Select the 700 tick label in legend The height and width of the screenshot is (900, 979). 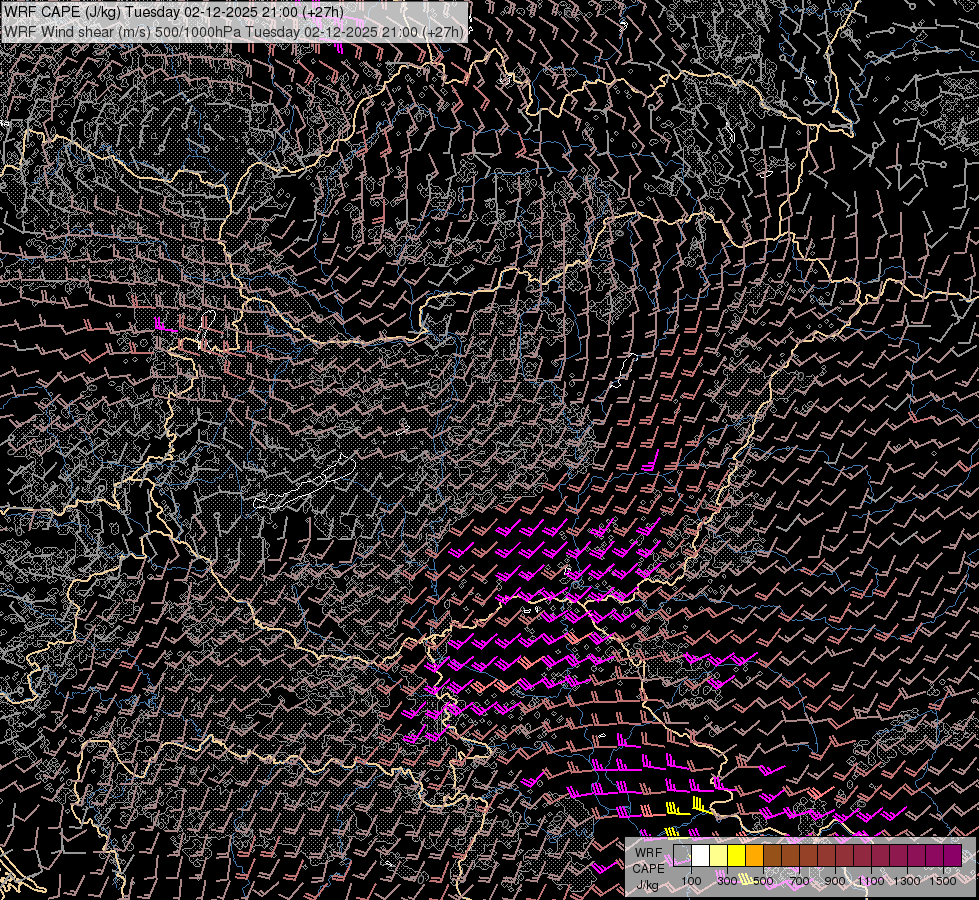click(799, 881)
